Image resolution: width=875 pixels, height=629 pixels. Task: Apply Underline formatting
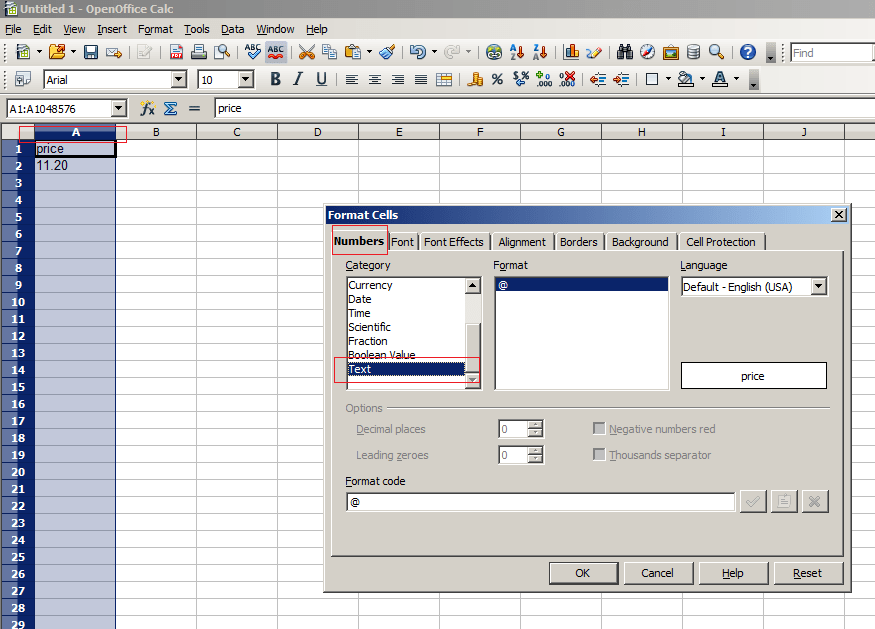pyautogui.click(x=321, y=79)
